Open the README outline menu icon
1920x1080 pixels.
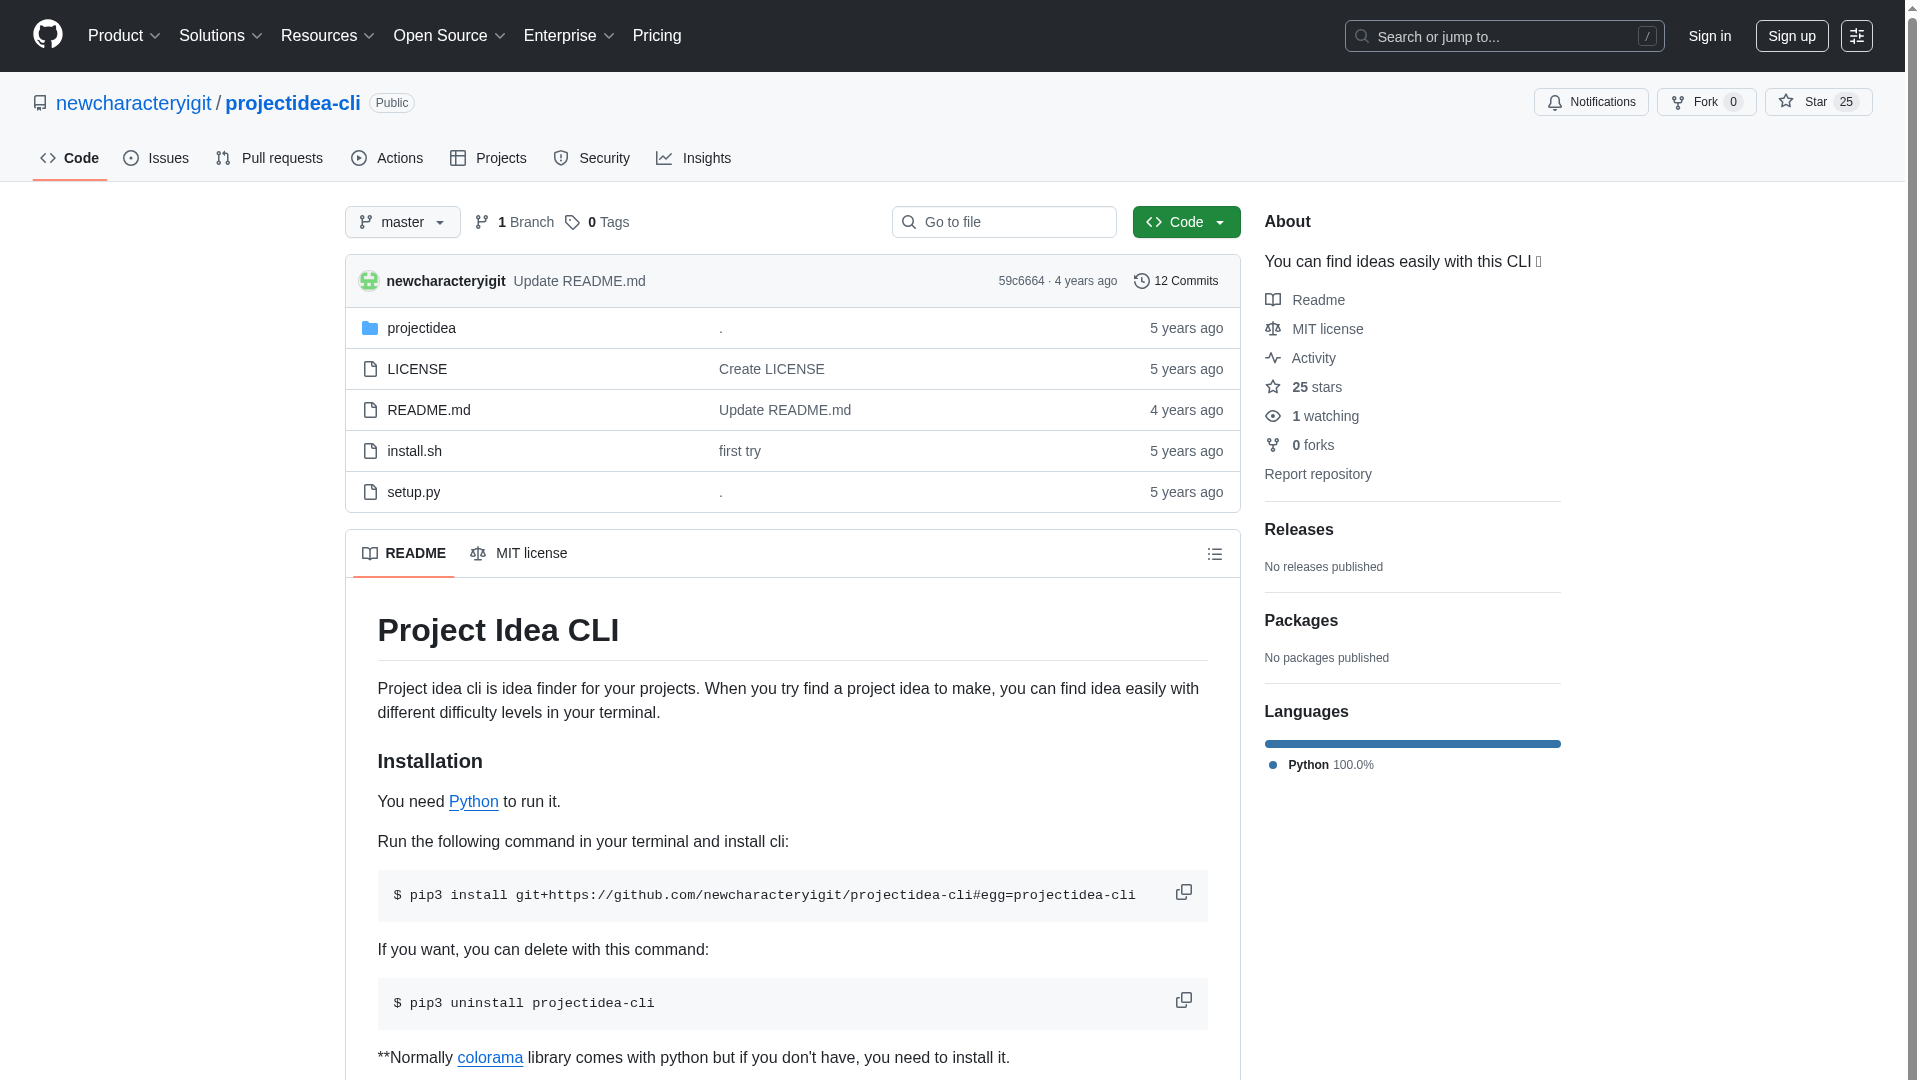pyautogui.click(x=1214, y=554)
